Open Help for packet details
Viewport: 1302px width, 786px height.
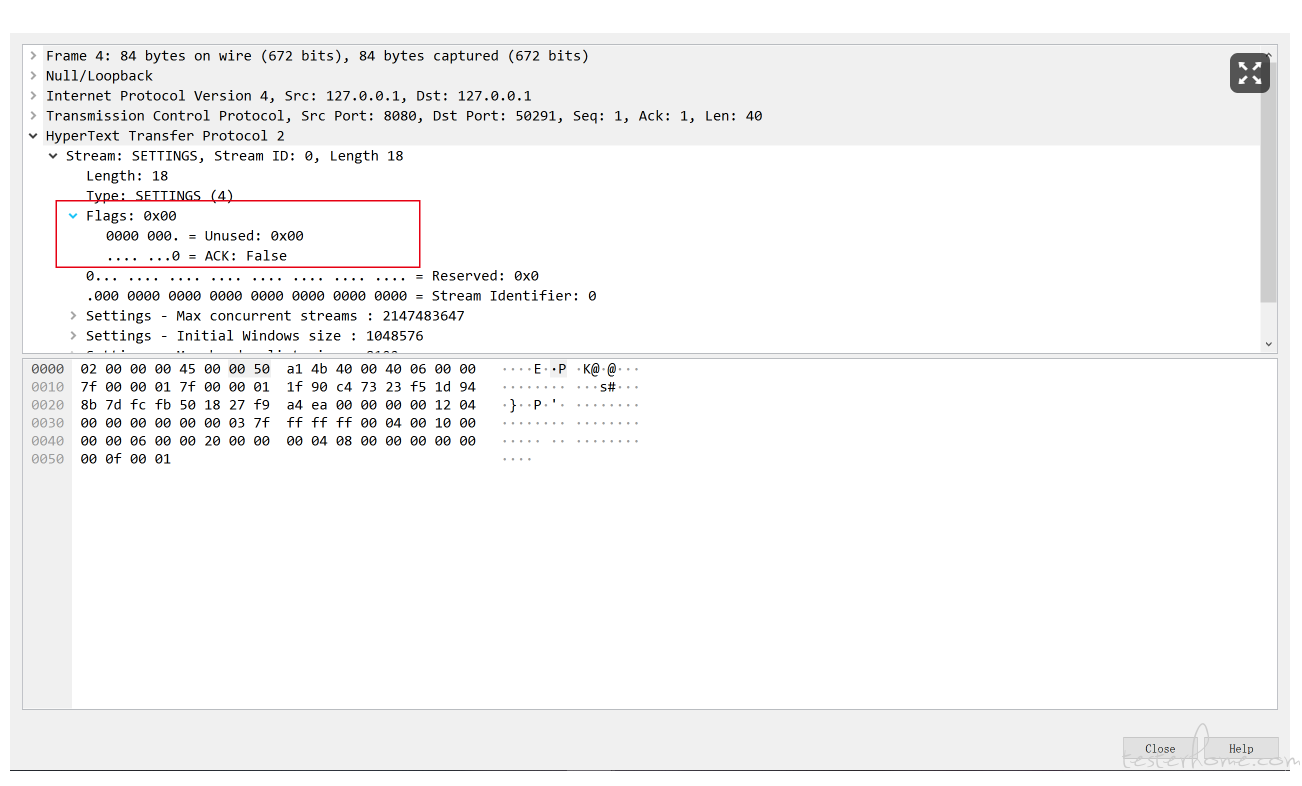(1240, 748)
